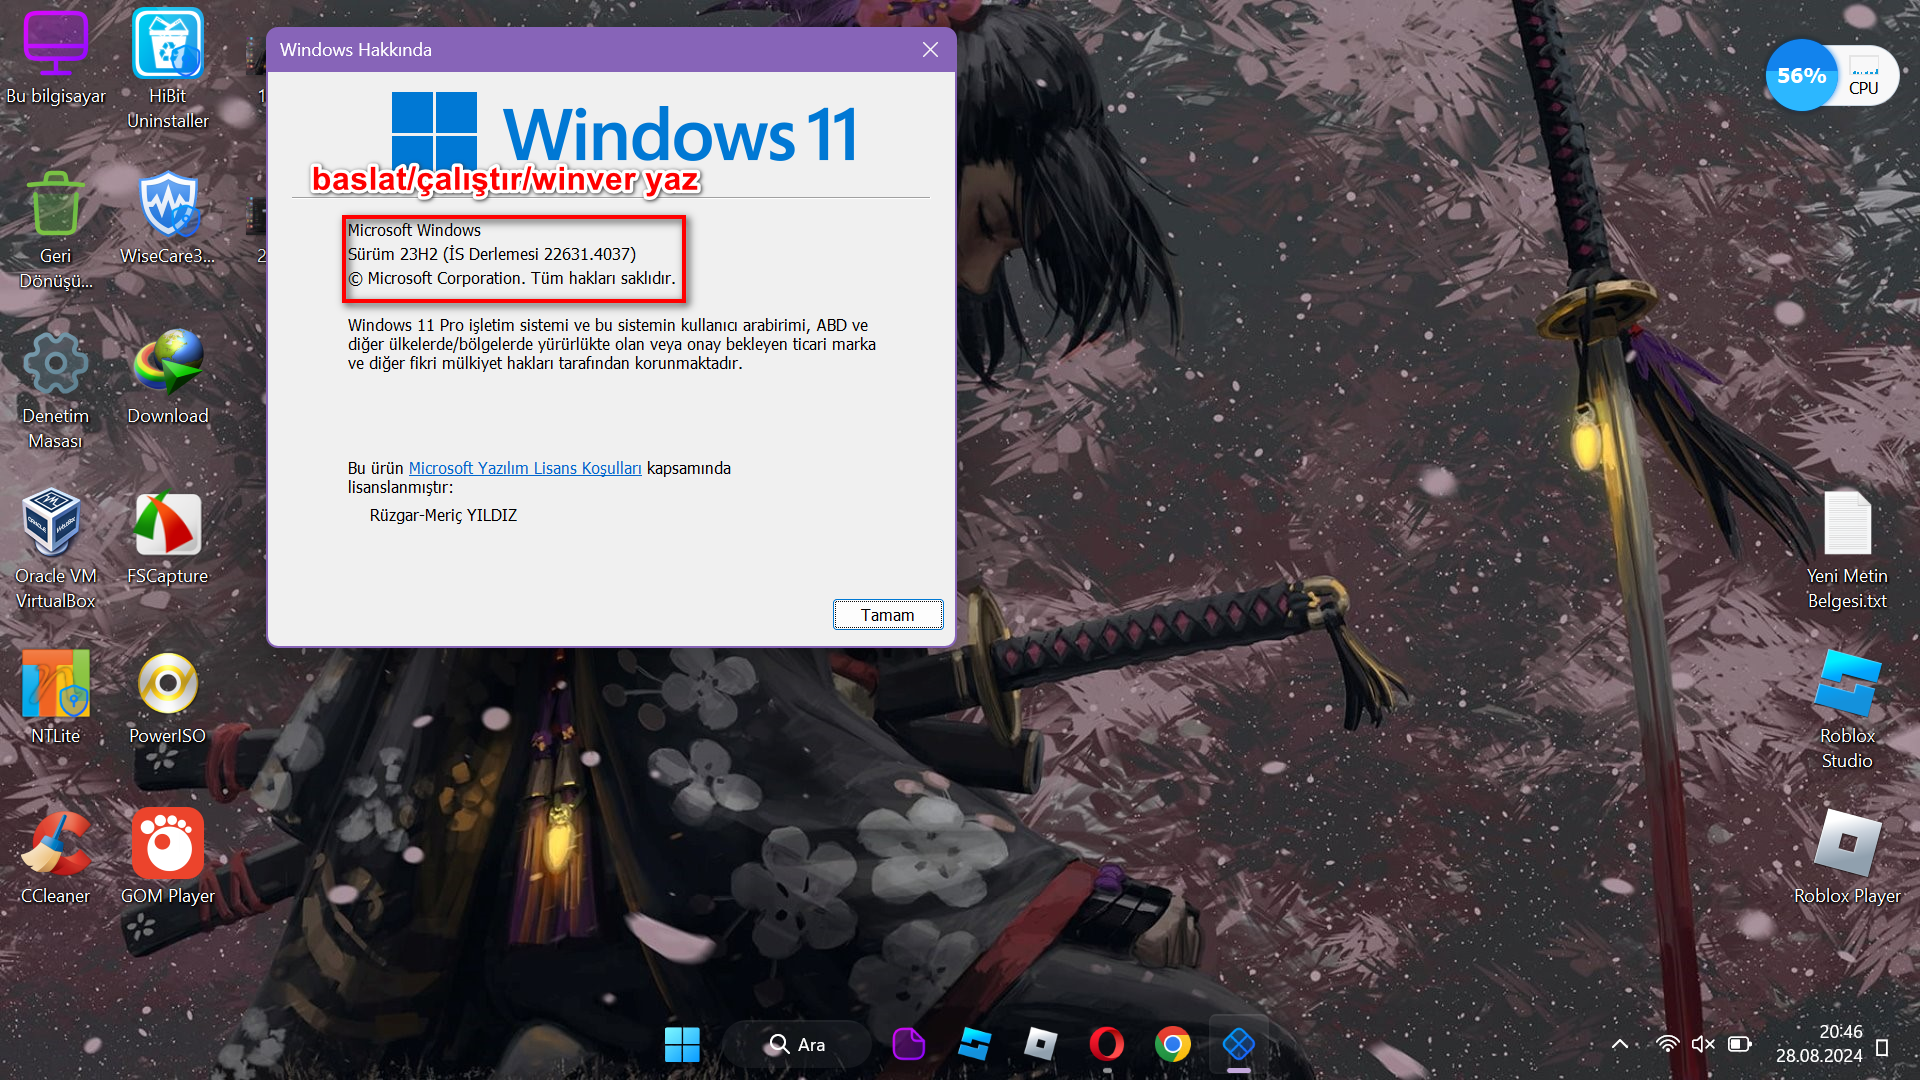Close the Windows Hakkında dialog
Viewport: 1920px width, 1080px height.
click(930, 50)
